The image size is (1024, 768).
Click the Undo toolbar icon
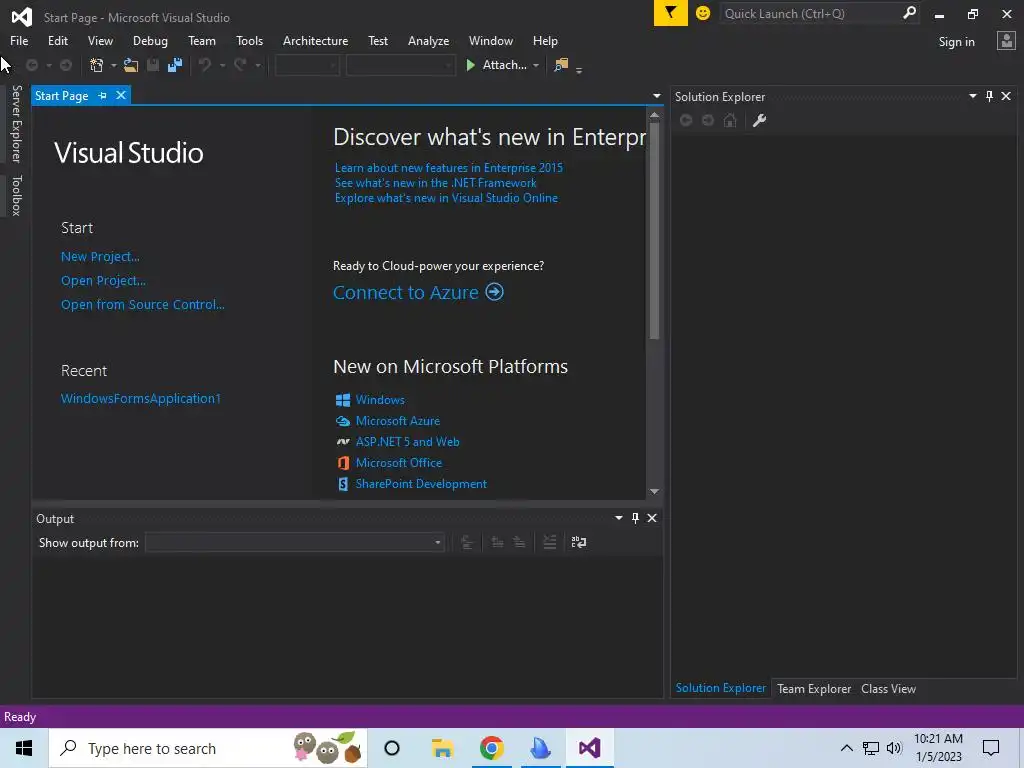[x=205, y=65]
